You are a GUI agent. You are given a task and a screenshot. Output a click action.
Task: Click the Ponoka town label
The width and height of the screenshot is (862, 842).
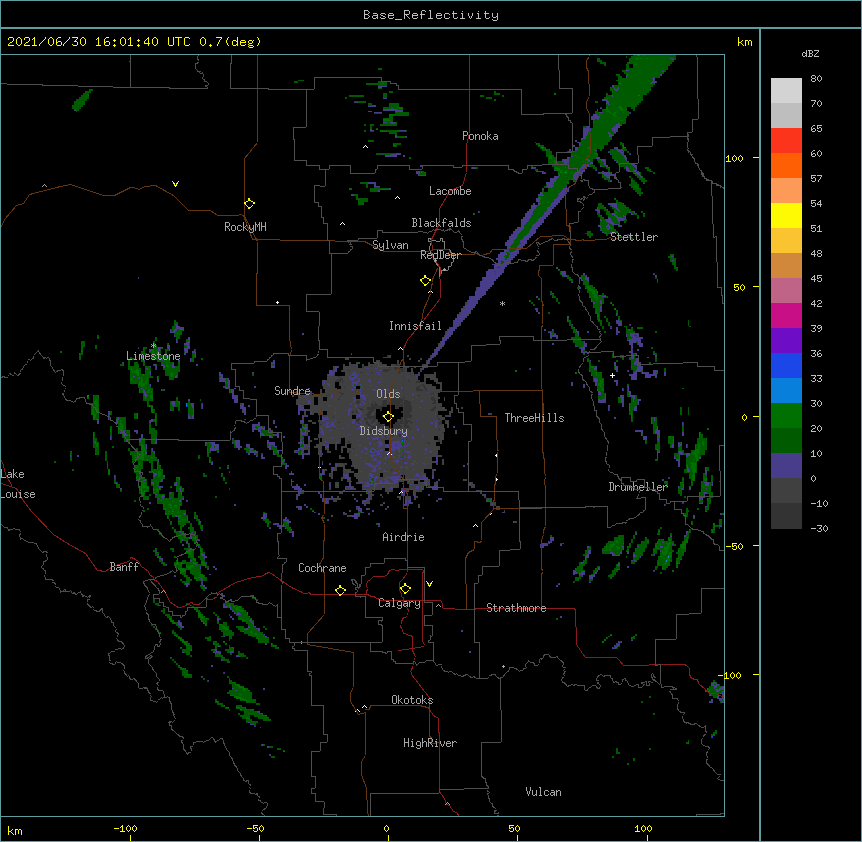480,136
